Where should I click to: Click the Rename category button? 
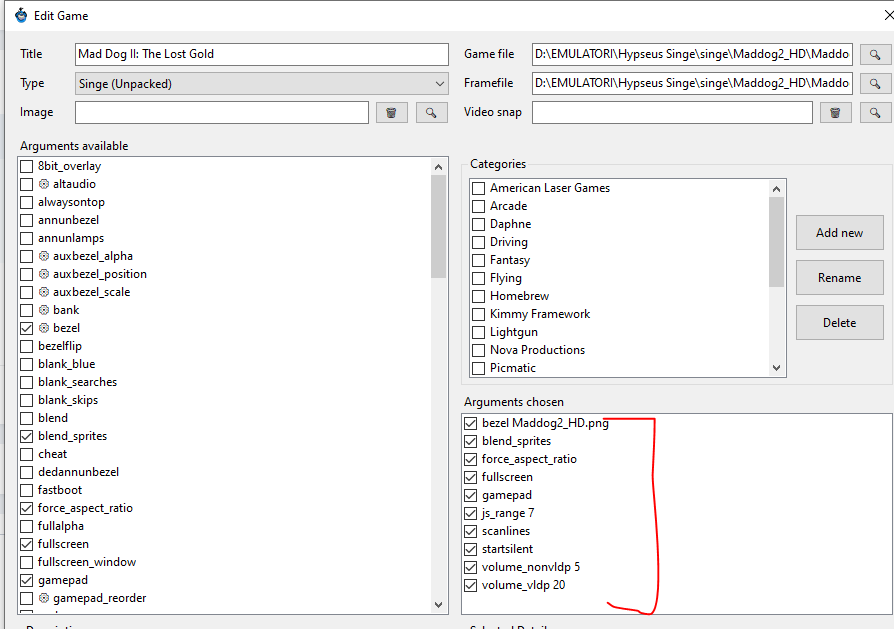[x=839, y=278]
